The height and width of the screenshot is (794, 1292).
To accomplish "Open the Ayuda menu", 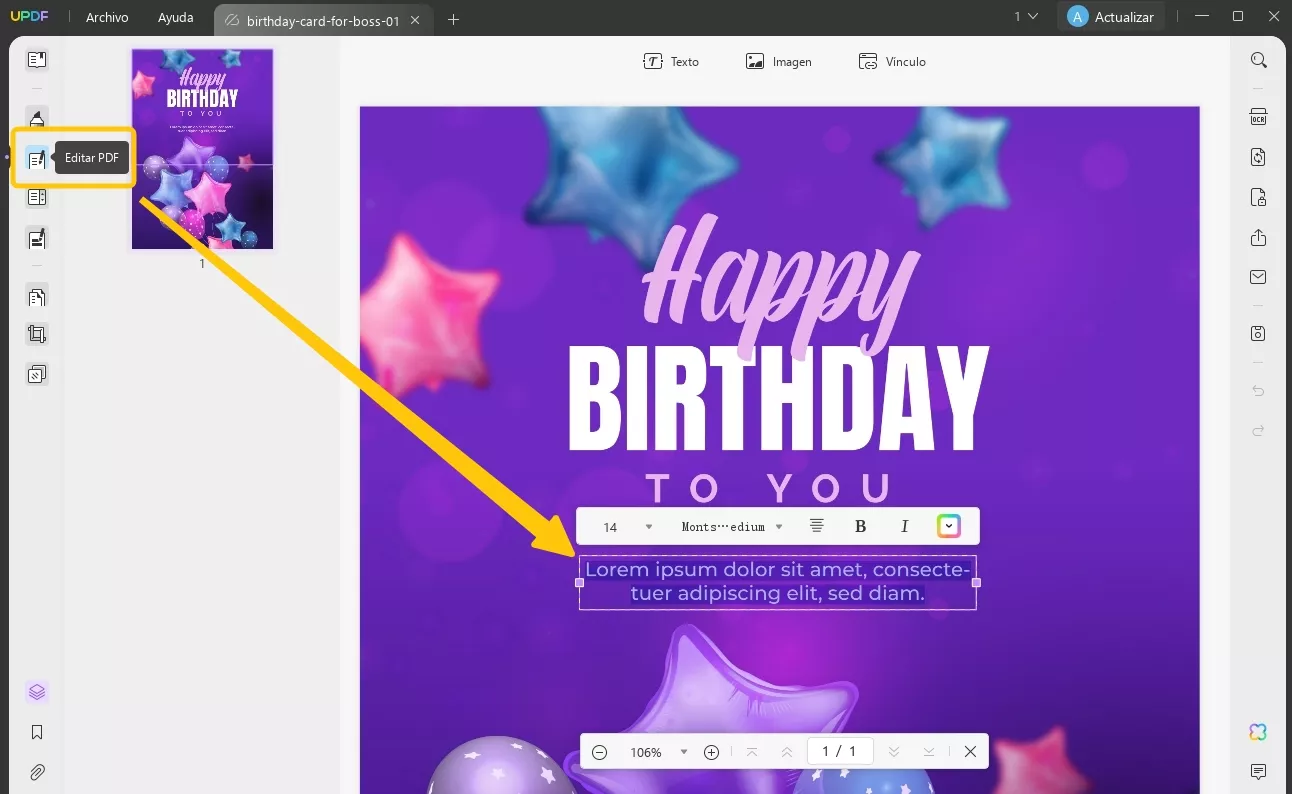I will click(176, 18).
